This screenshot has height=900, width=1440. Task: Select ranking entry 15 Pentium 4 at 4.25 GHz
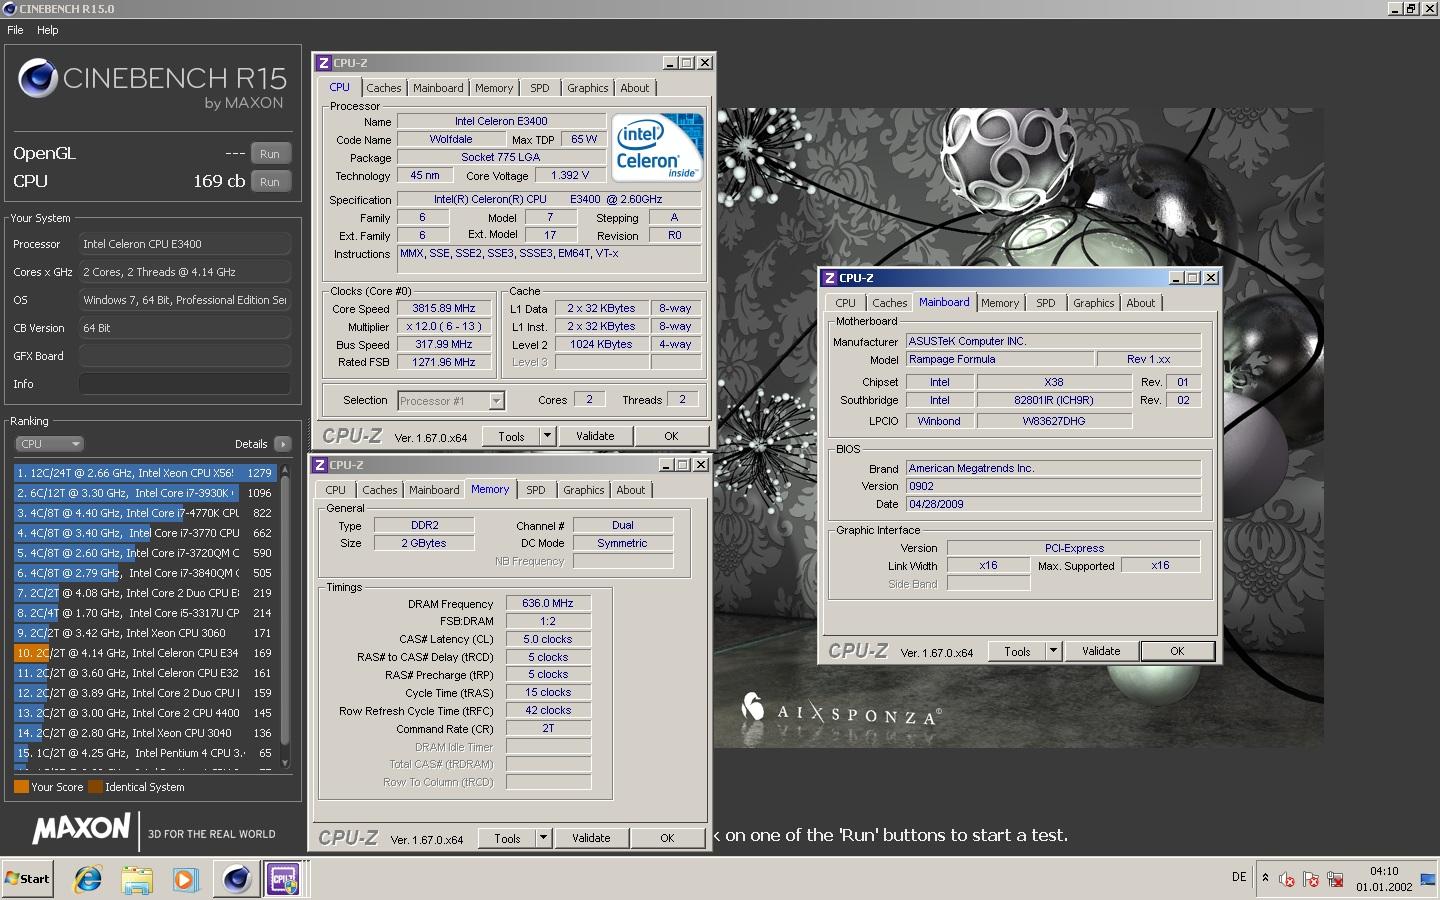coord(145,753)
